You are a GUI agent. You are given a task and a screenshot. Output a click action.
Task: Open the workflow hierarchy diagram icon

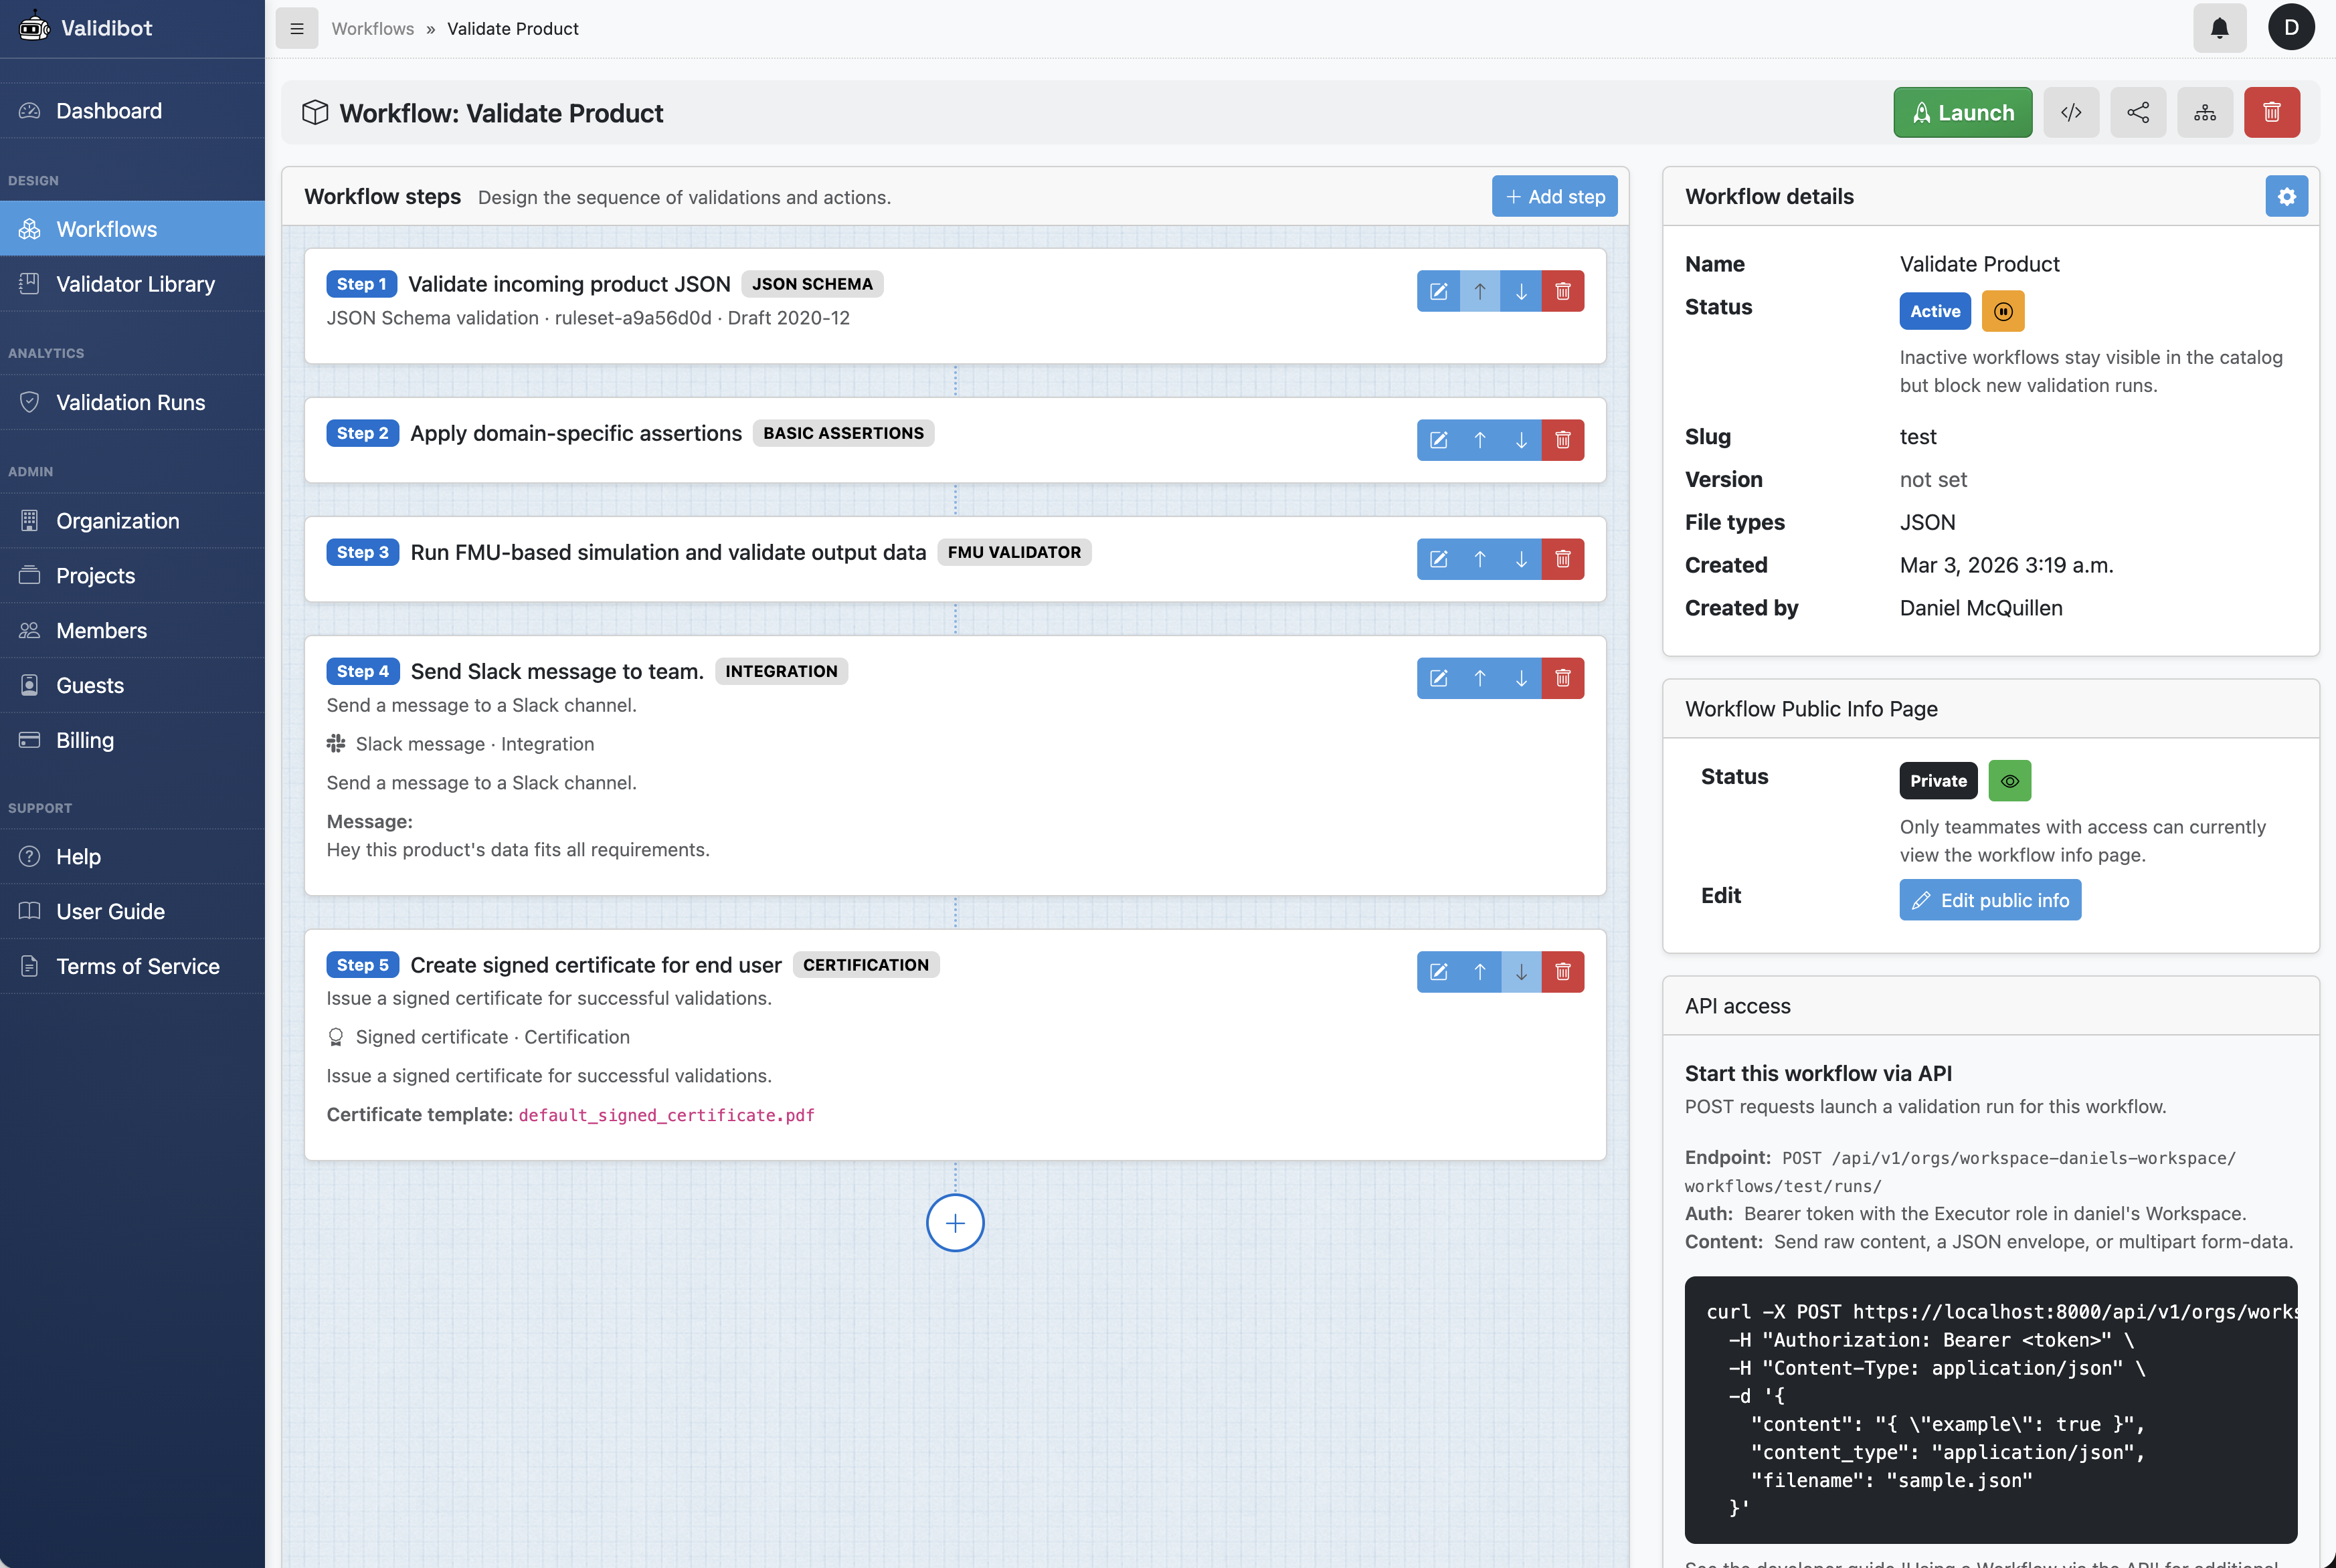[x=2205, y=112]
